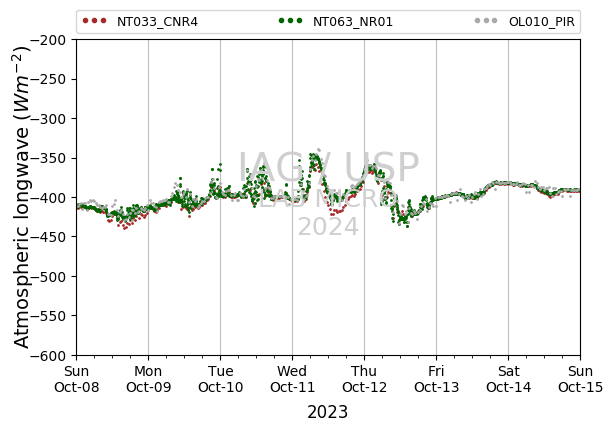Click the y-axis tick label −550
The width and height of the screenshot is (613, 432).
coord(50,316)
